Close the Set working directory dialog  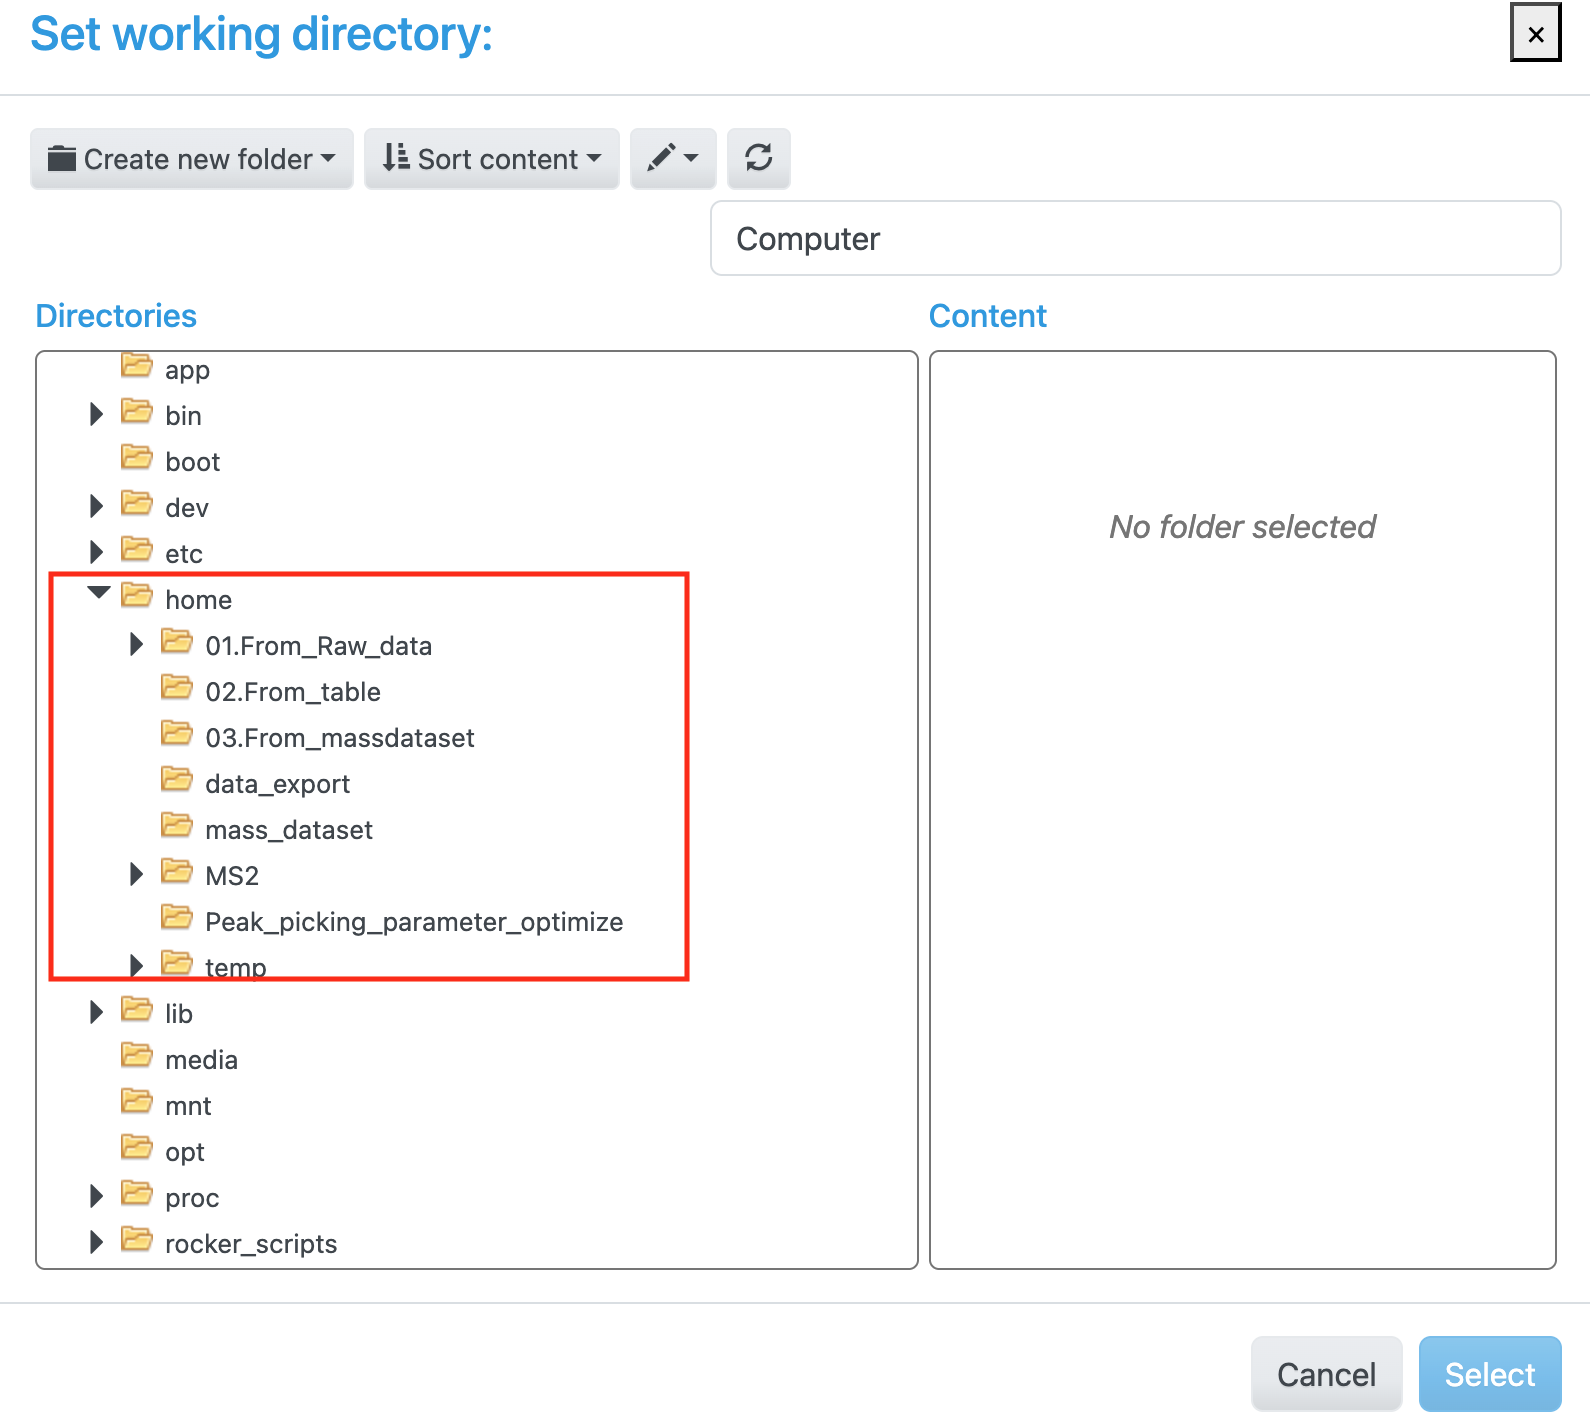[x=1536, y=34]
